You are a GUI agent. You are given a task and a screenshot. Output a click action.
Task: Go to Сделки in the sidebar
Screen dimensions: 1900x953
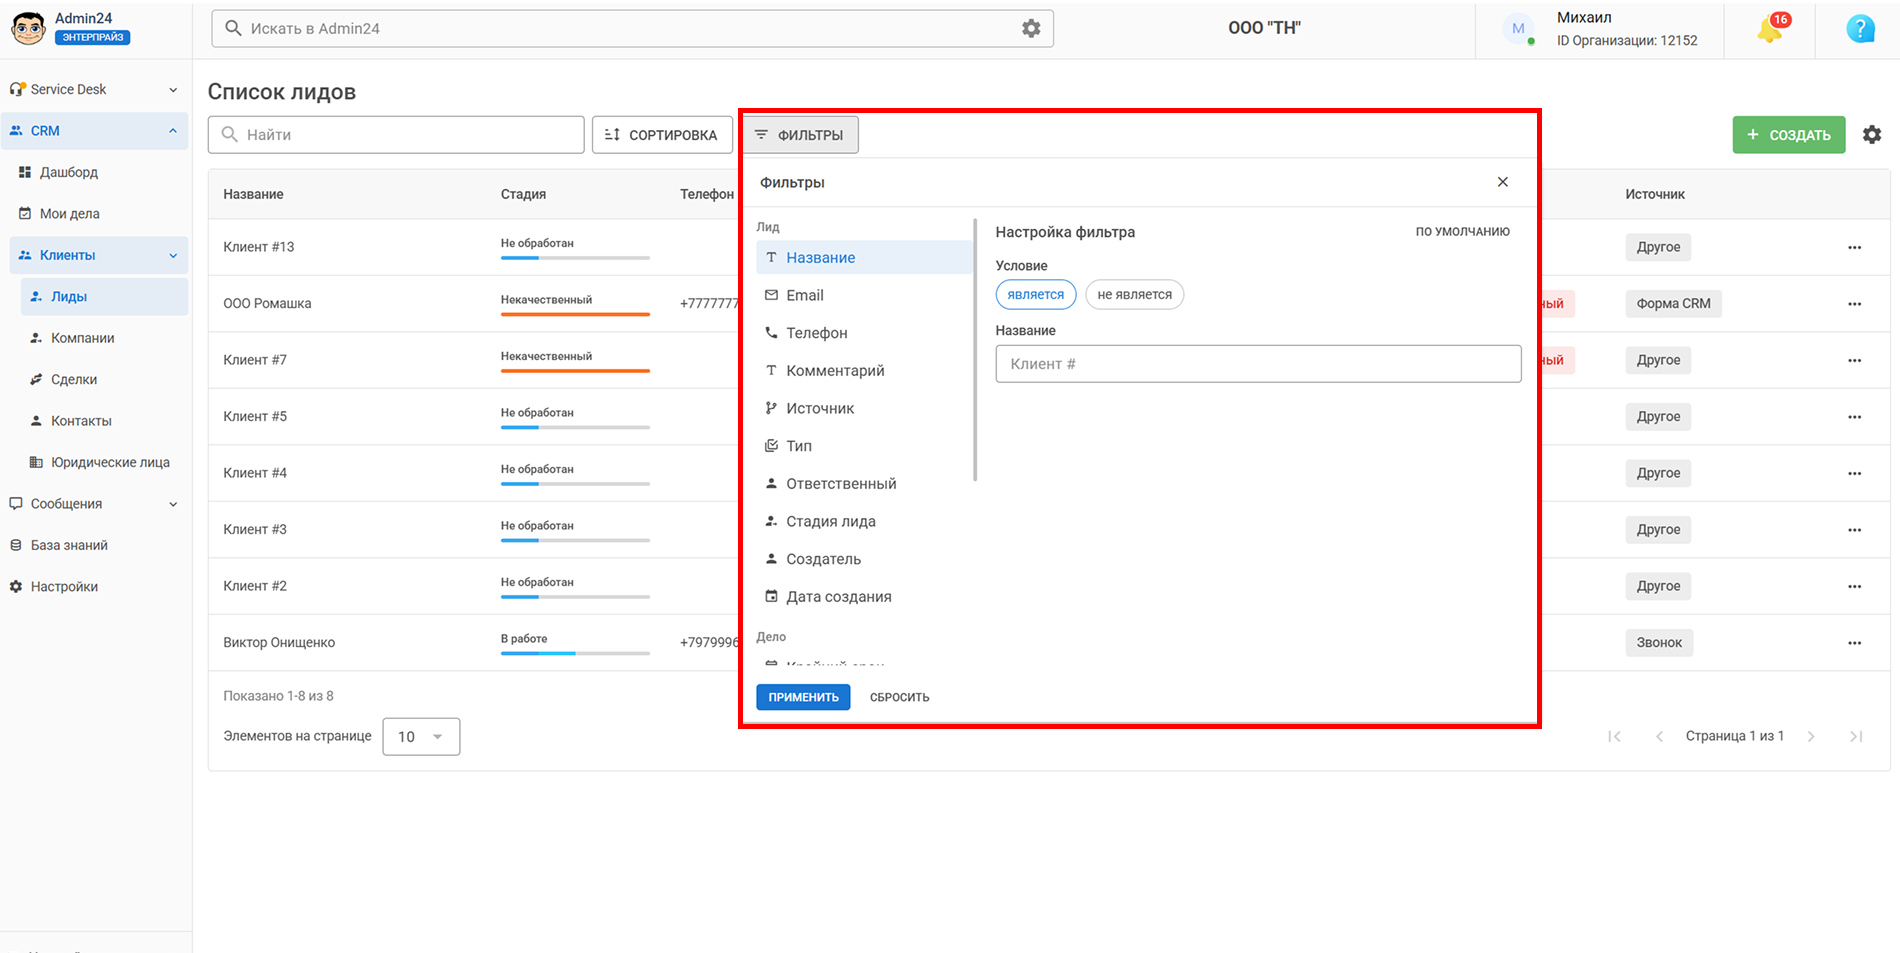[74, 380]
